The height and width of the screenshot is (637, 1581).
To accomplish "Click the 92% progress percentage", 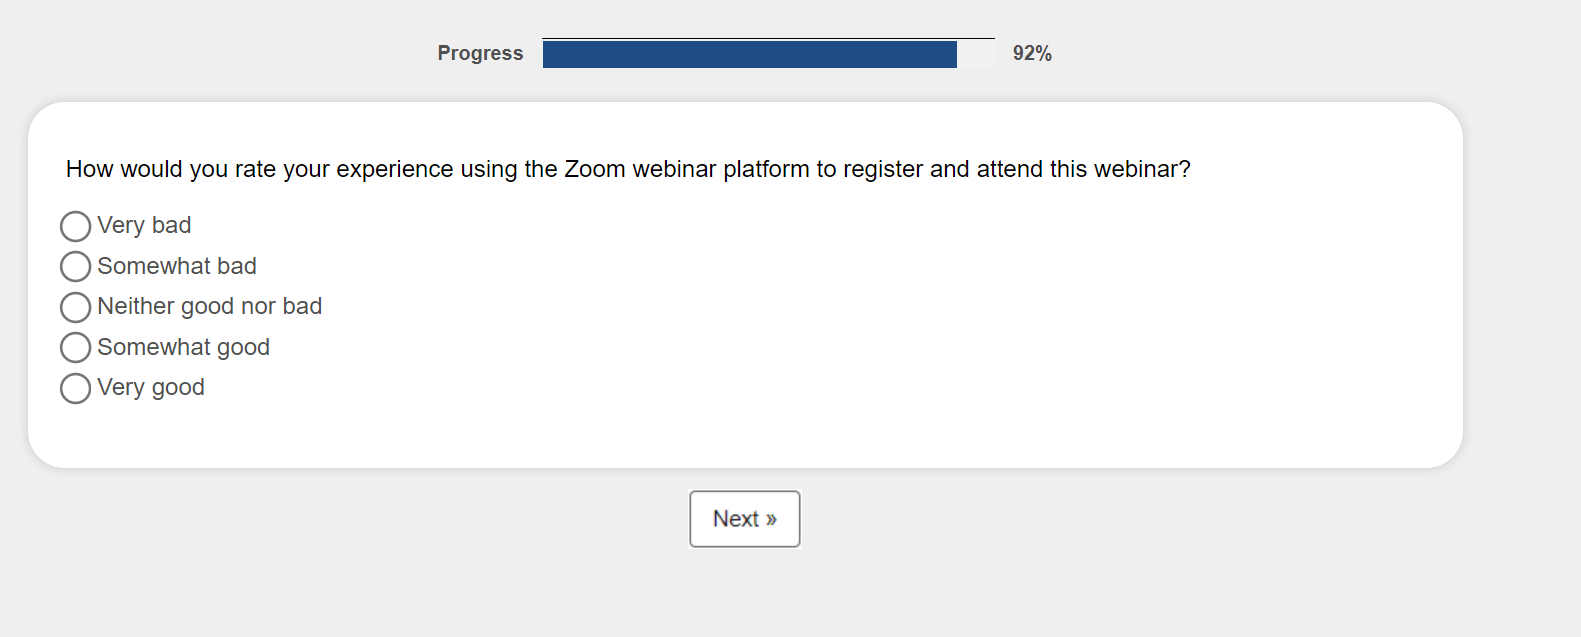I will pyautogui.click(x=1032, y=54).
